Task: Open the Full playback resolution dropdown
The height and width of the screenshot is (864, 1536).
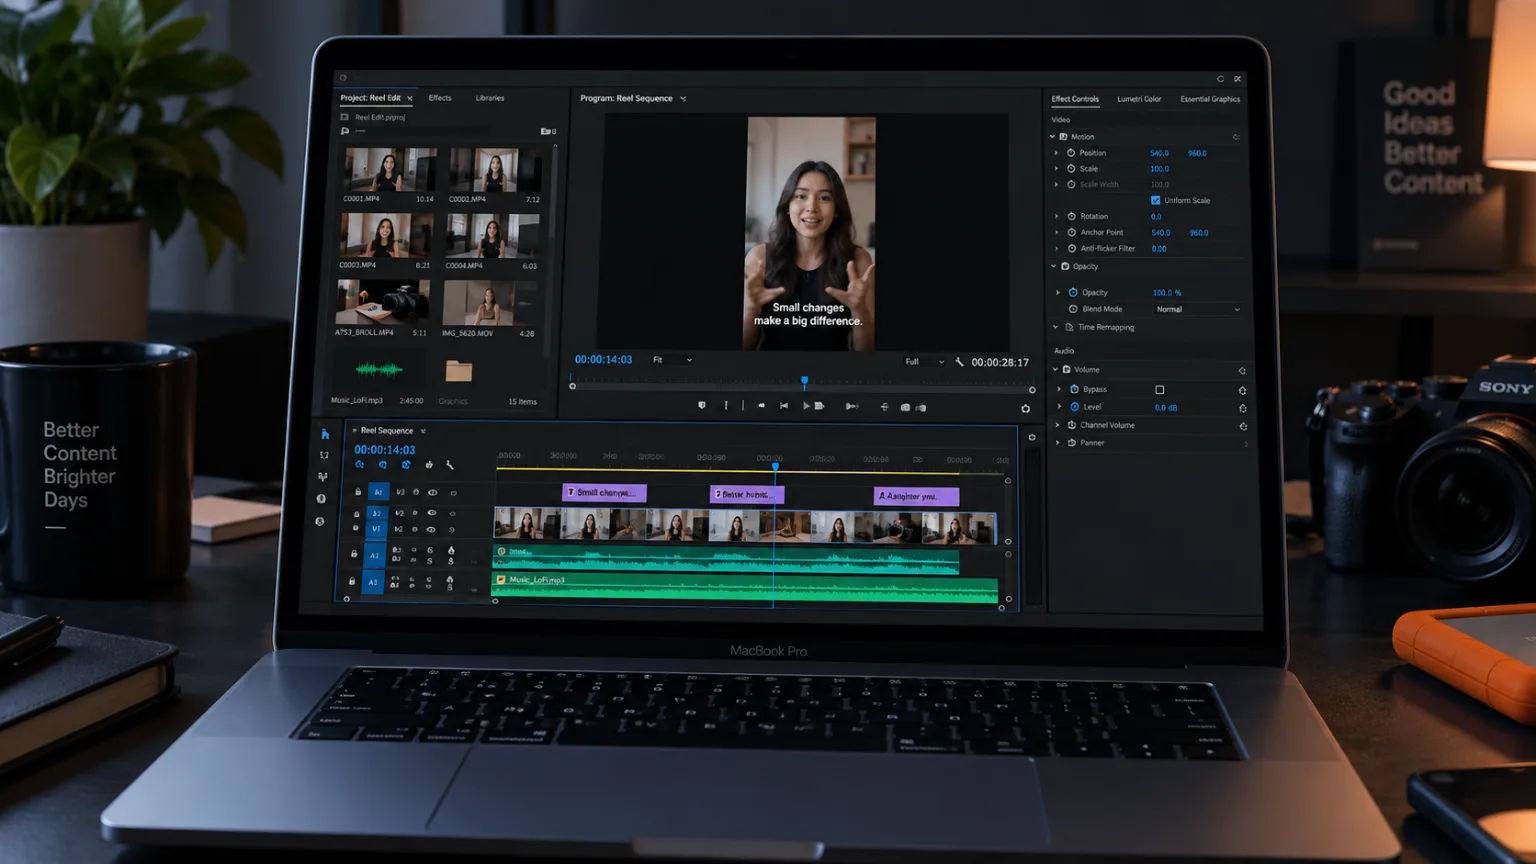Action: 924,362
